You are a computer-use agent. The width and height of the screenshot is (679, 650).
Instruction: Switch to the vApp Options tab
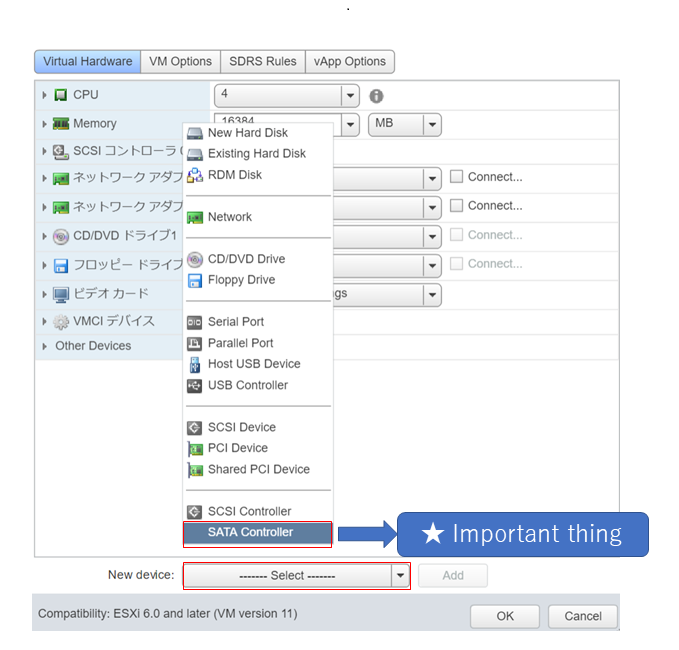(x=350, y=61)
